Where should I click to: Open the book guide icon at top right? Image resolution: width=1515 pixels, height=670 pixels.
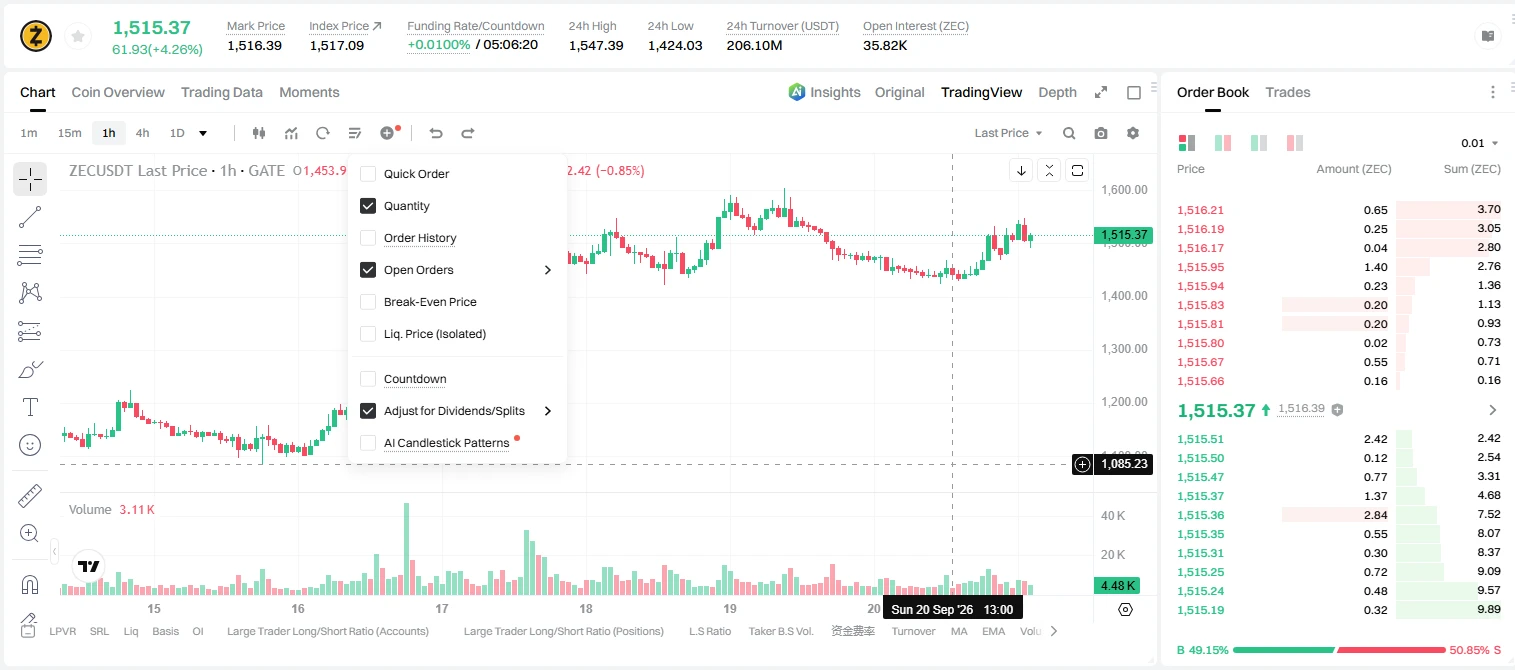[1488, 36]
